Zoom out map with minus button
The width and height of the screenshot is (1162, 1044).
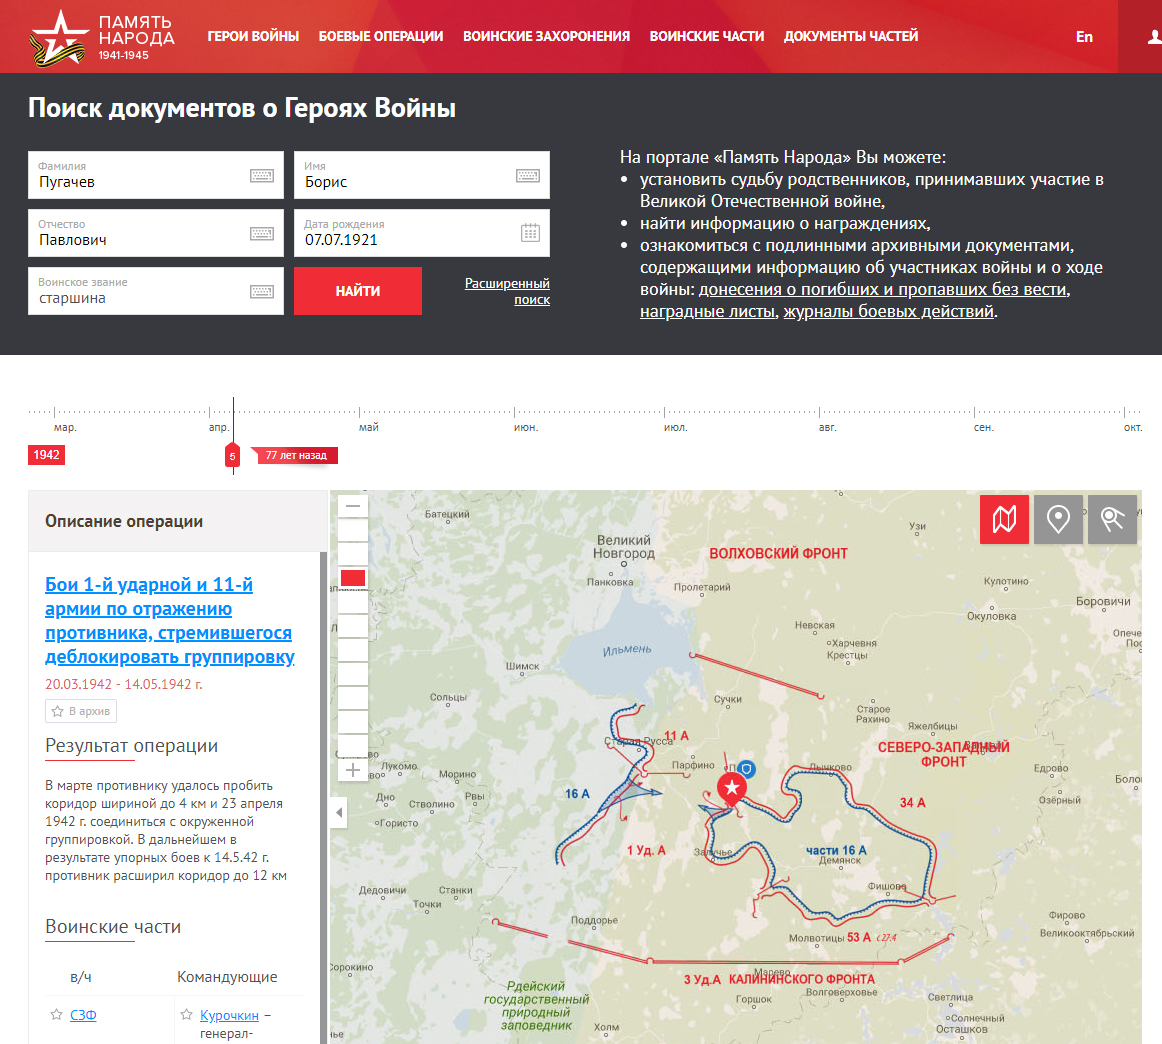[353, 507]
